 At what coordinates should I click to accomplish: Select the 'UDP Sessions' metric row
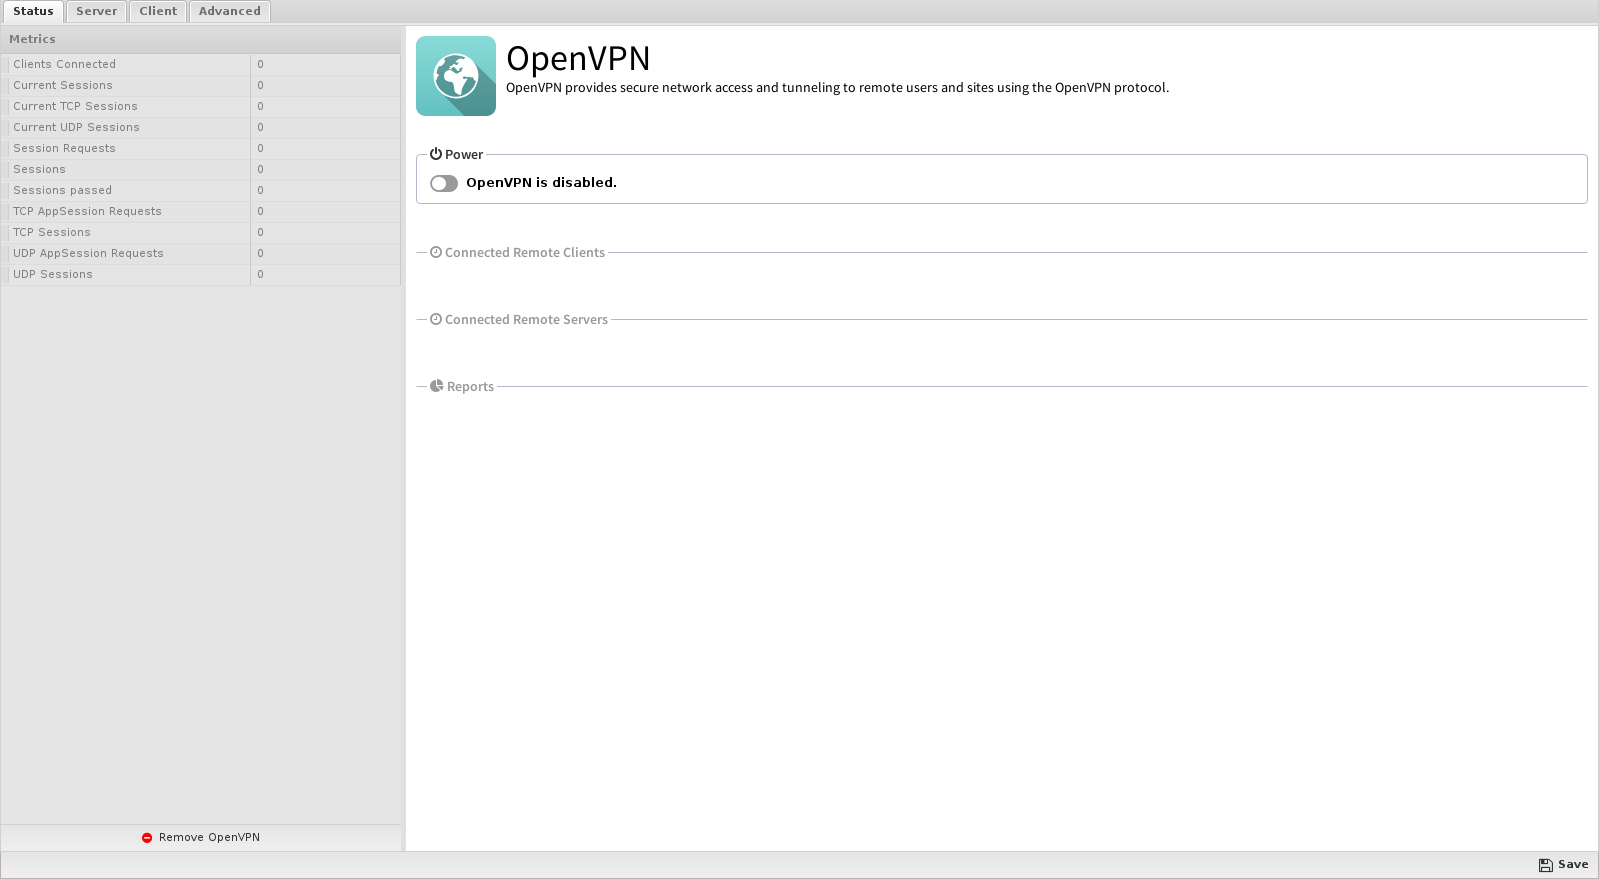tap(201, 274)
